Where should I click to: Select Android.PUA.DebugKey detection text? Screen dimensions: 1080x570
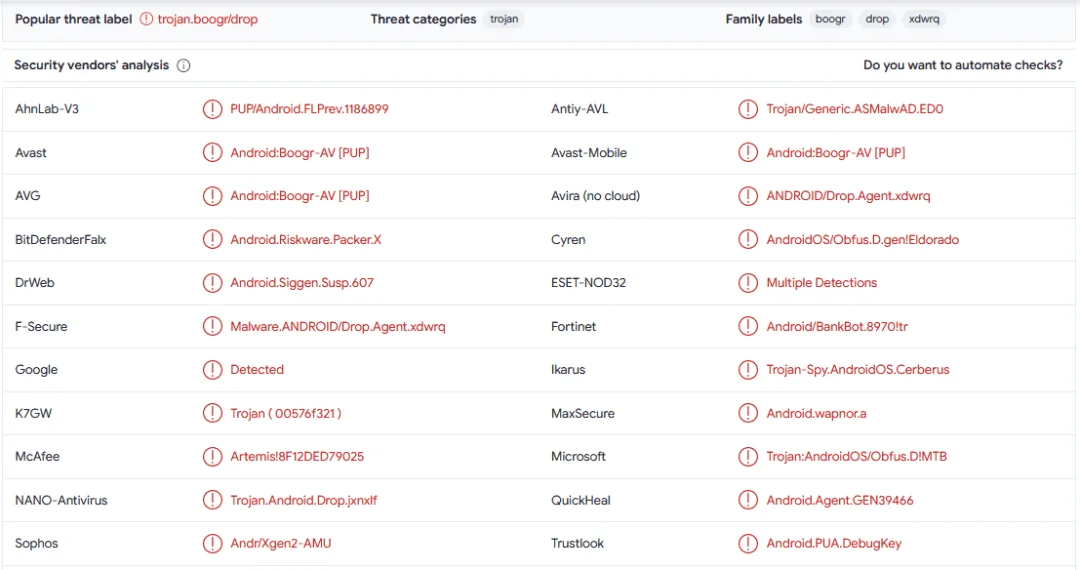(x=833, y=544)
